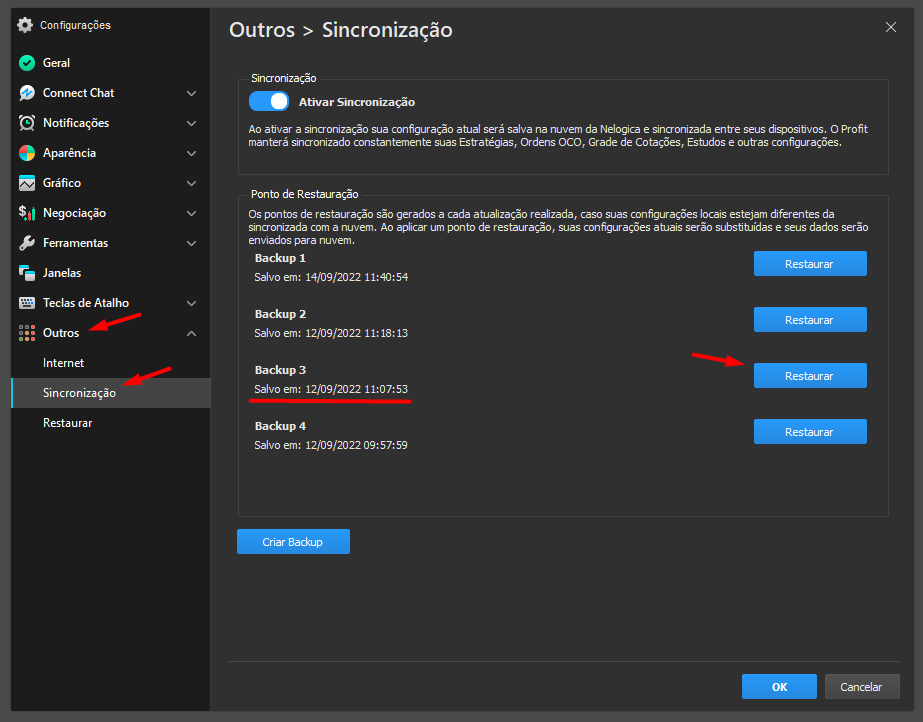This screenshot has height=722, width=923.
Task: Expand the Teclas de Atalho chevron
Action: coord(191,303)
